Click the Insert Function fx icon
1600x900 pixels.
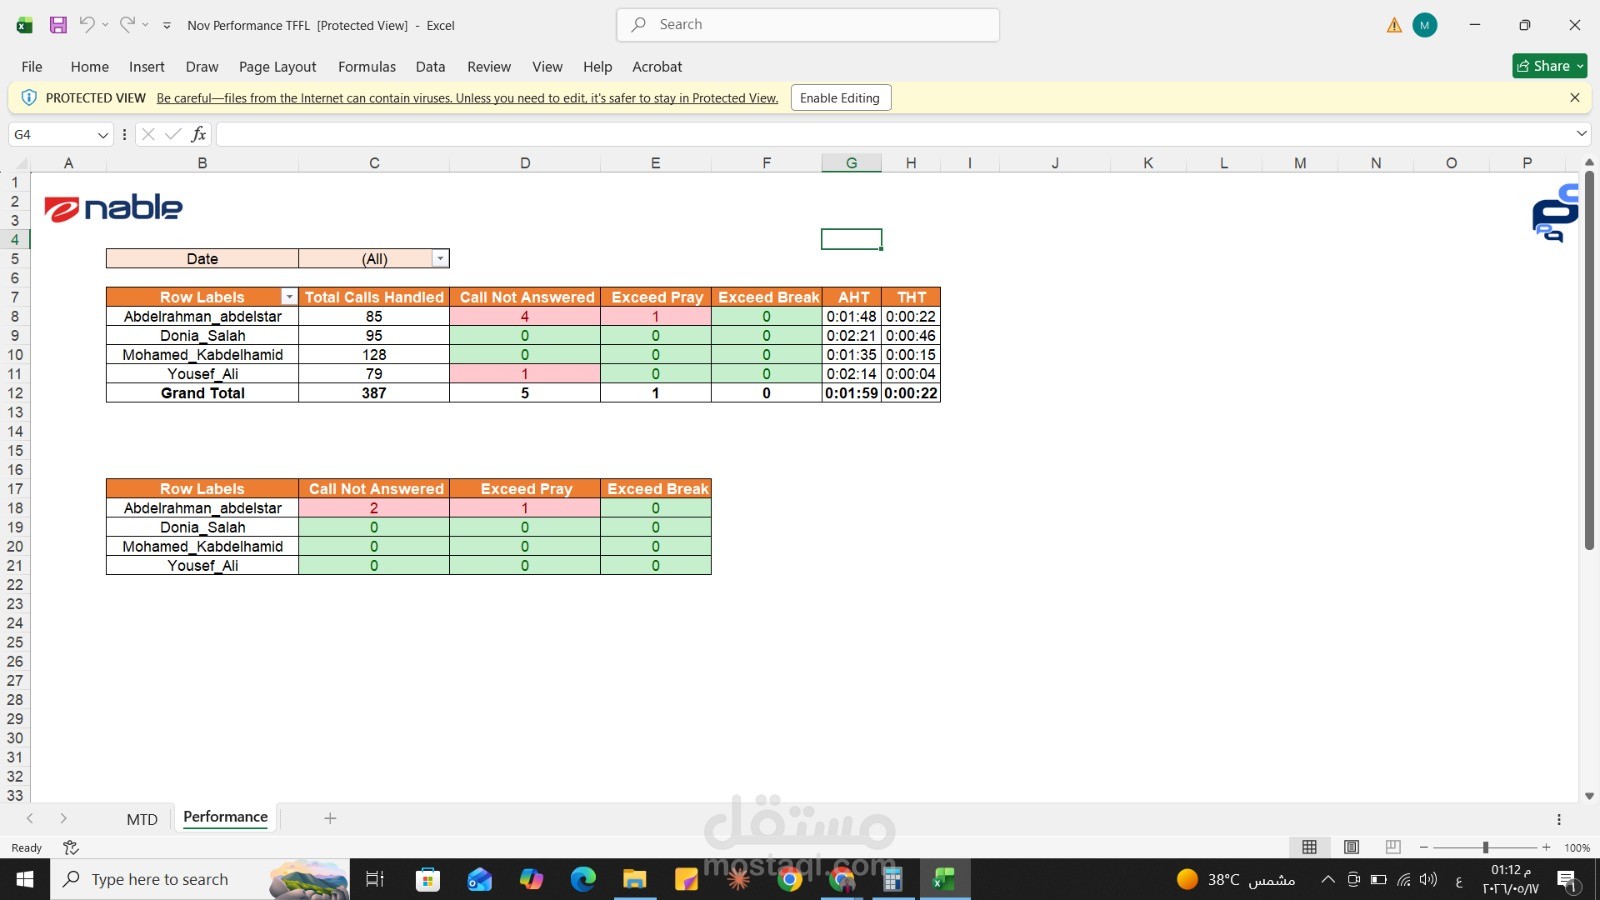(x=199, y=134)
